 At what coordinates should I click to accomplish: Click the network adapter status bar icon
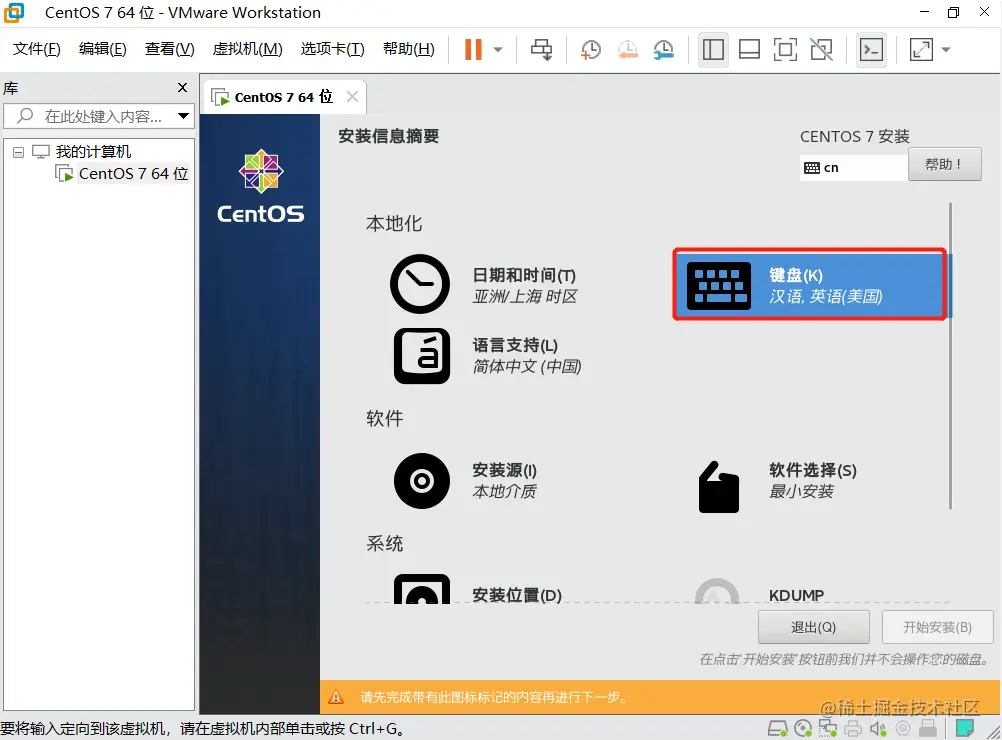[x=828, y=728]
